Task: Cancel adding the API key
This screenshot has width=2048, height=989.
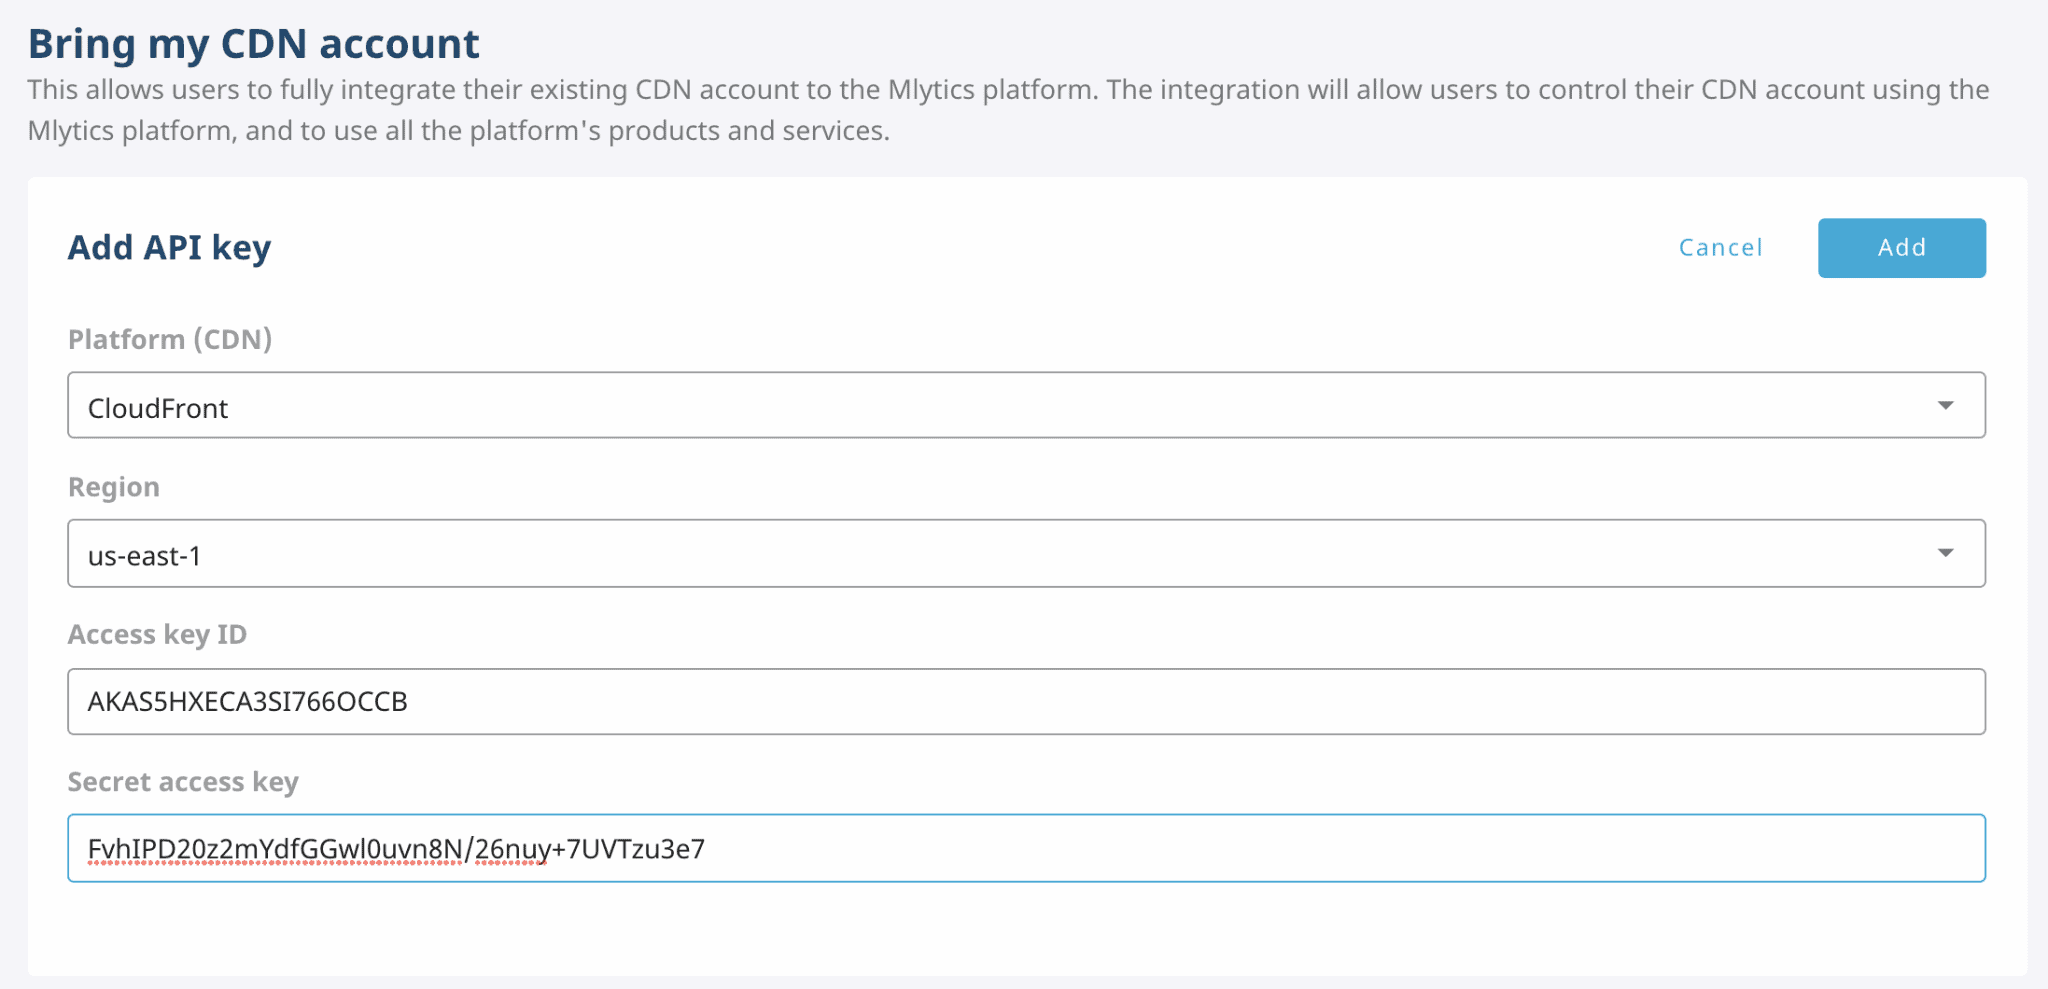Action: (x=1720, y=248)
